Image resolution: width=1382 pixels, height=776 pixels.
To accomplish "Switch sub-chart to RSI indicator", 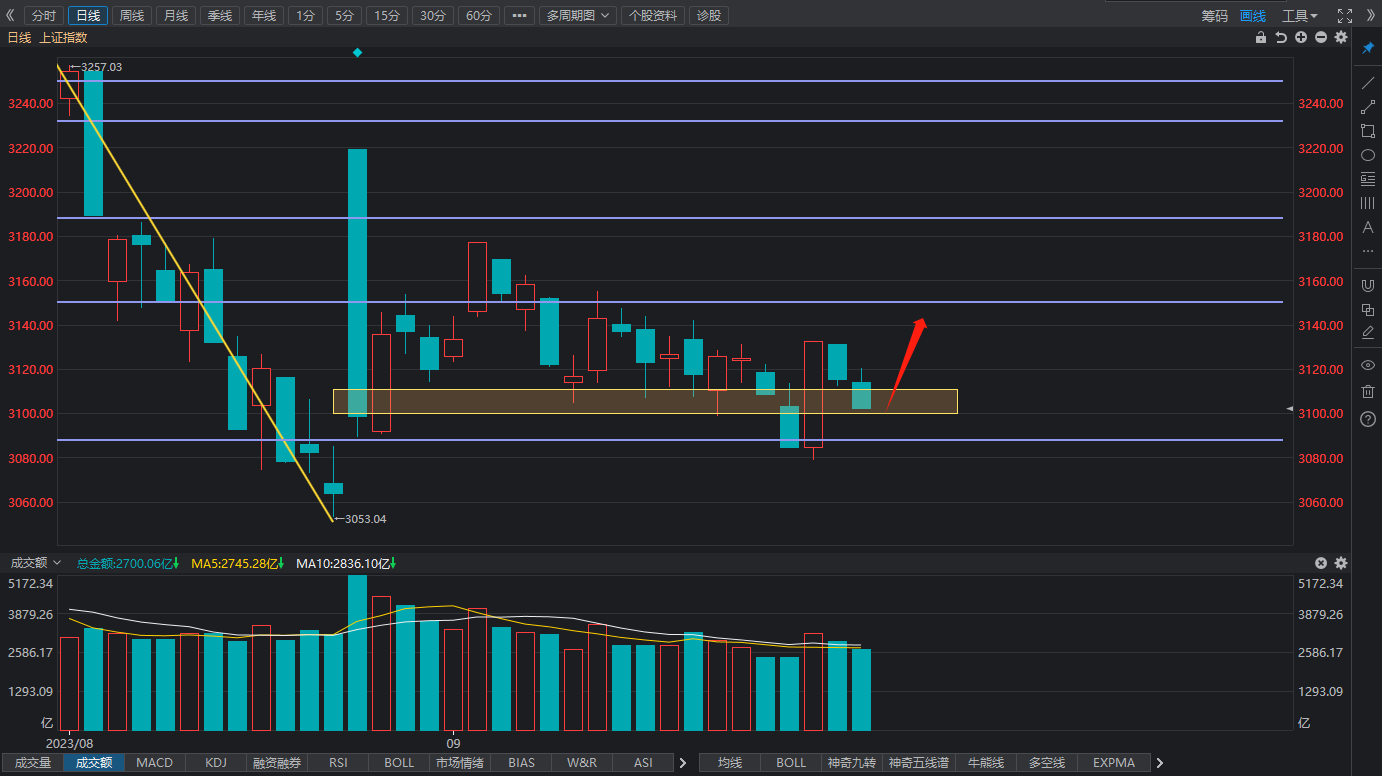I will tap(338, 763).
